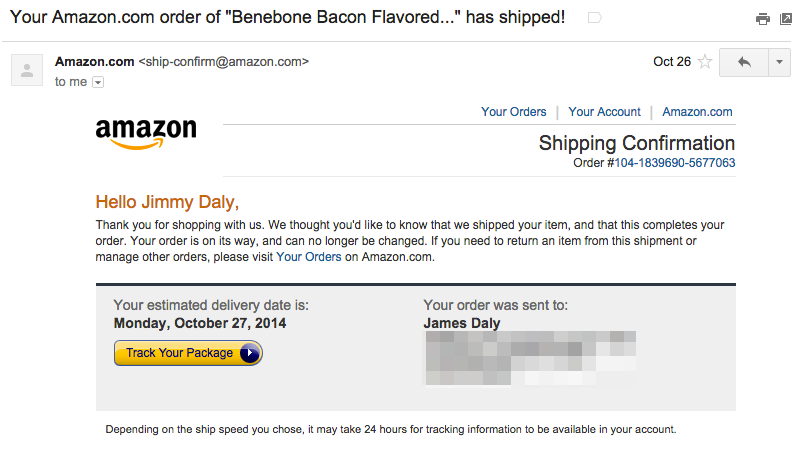The height and width of the screenshot is (456, 809).
Task: Star this Amazon email
Action: coord(704,62)
